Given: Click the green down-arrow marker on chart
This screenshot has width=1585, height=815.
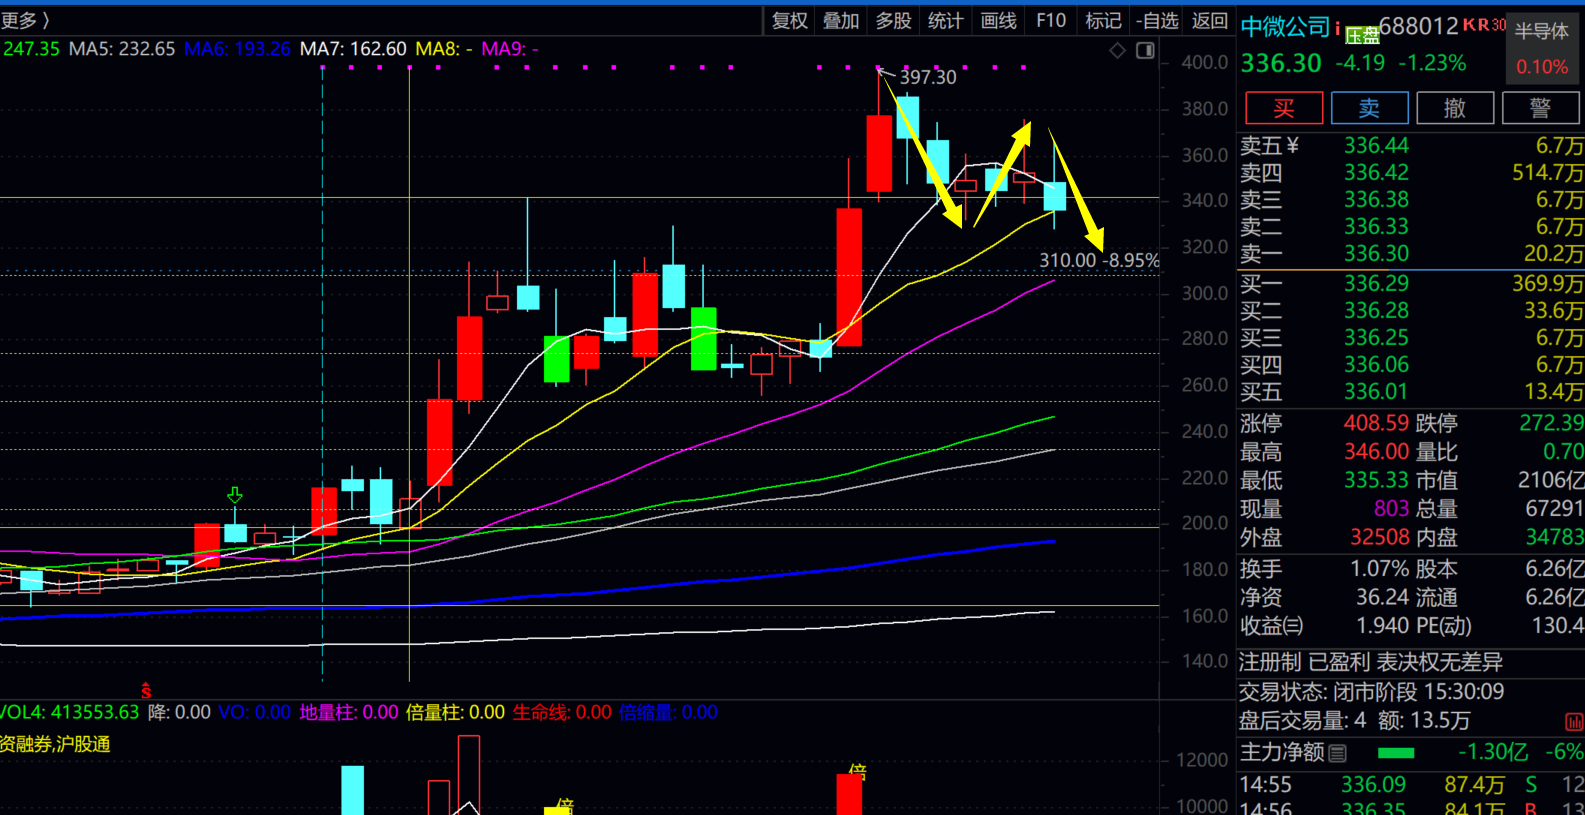Looking at the screenshot, I should click(x=235, y=495).
